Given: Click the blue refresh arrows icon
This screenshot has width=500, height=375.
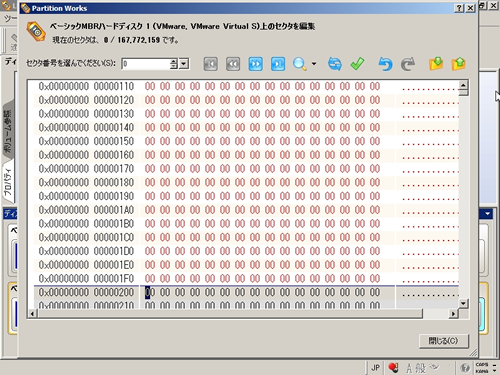Looking at the screenshot, I should [335, 64].
